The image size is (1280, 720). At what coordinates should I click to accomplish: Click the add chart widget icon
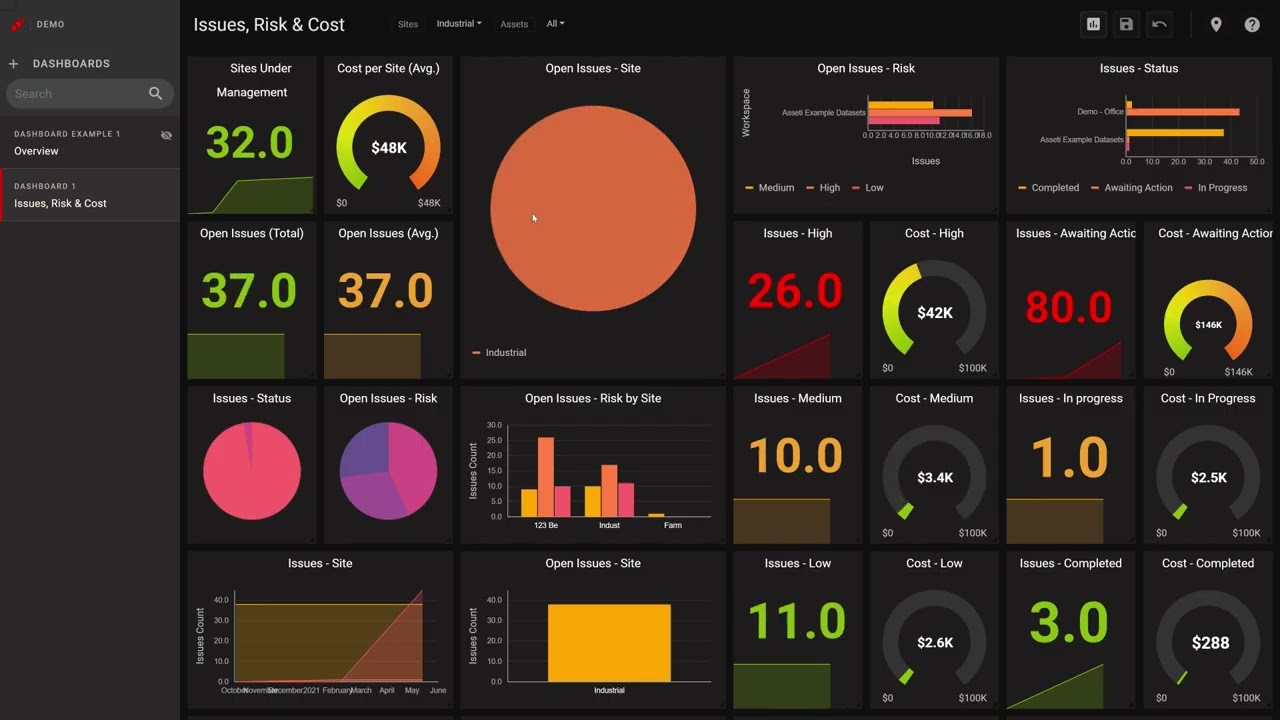pos(1093,24)
